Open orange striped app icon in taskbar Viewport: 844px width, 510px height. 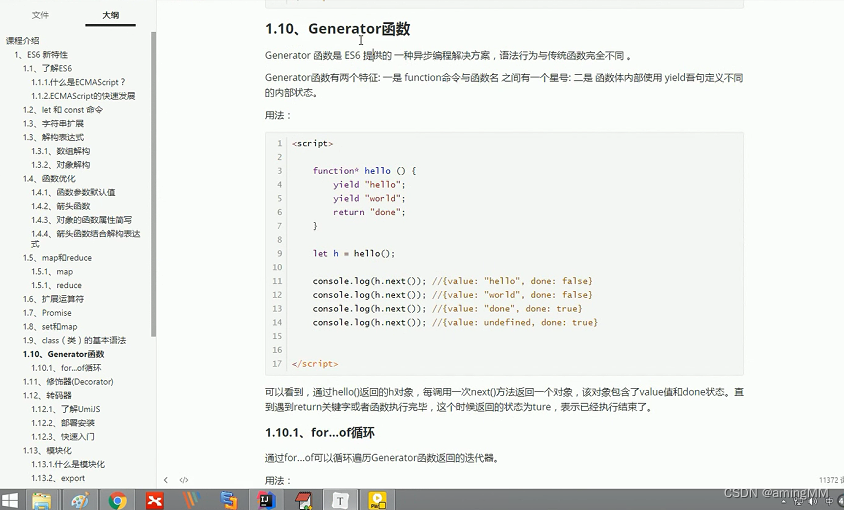[192, 500]
